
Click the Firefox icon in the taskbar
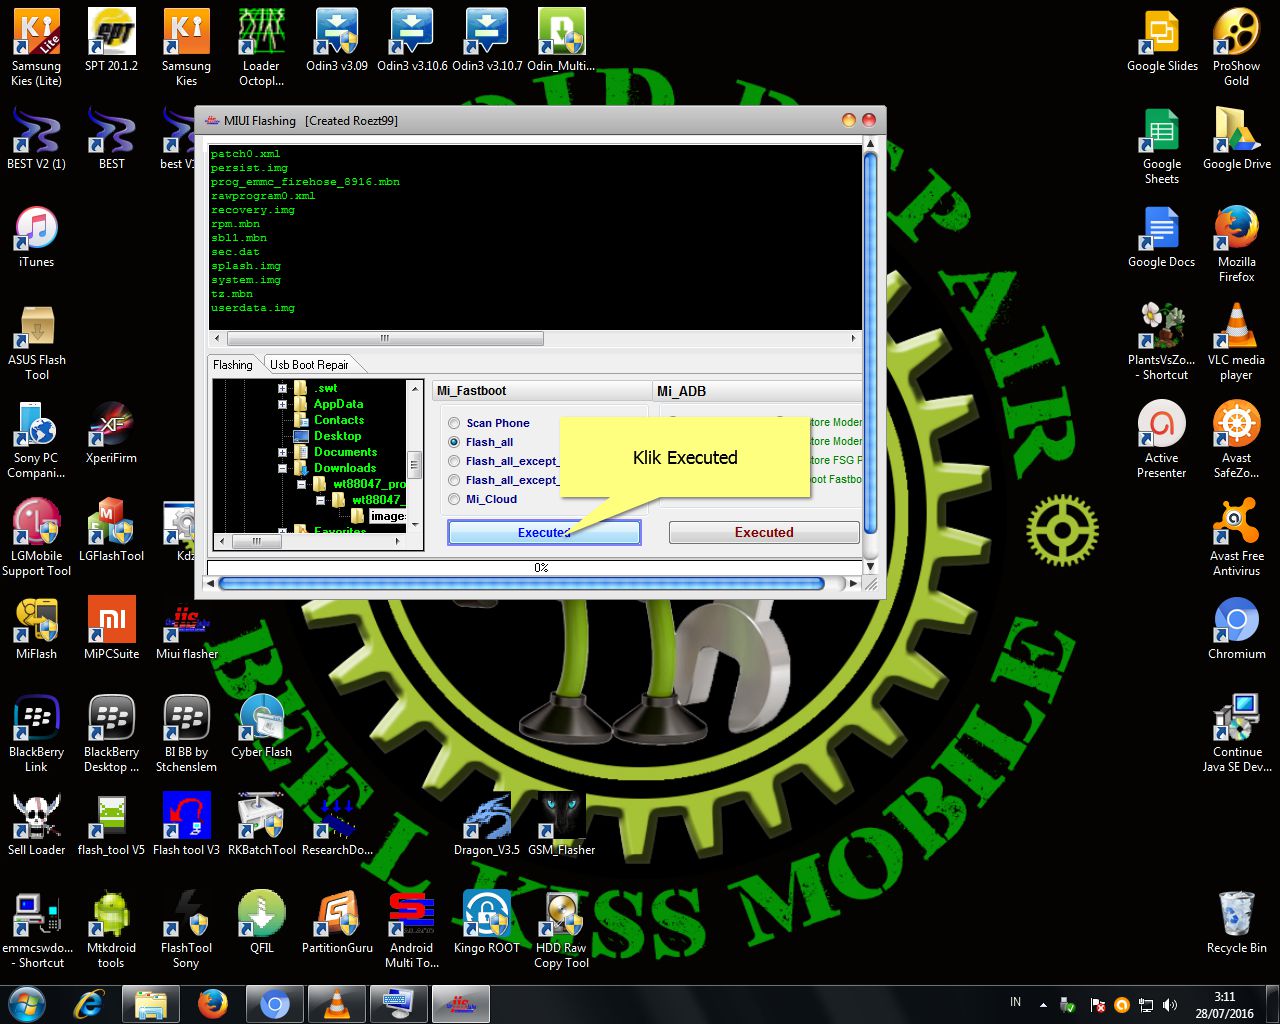click(x=212, y=1004)
